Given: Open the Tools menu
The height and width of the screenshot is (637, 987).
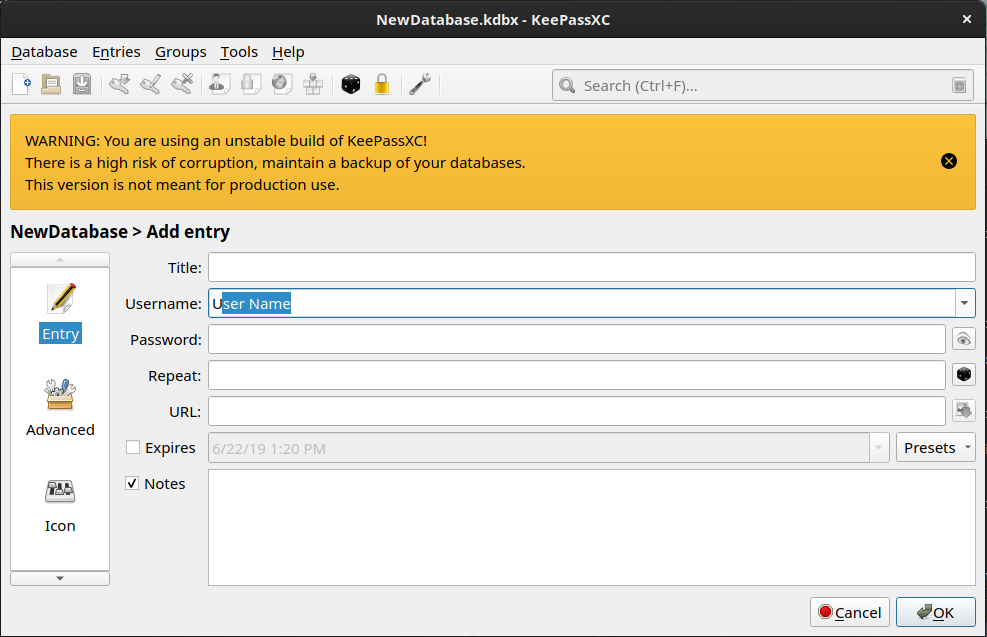Looking at the screenshot, I should coord(239,52).
